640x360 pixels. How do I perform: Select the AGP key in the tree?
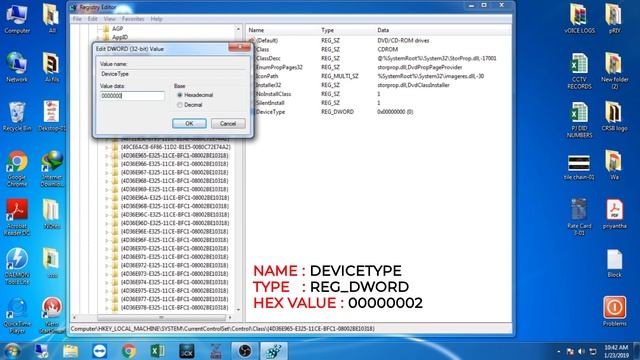coord(117,29)
